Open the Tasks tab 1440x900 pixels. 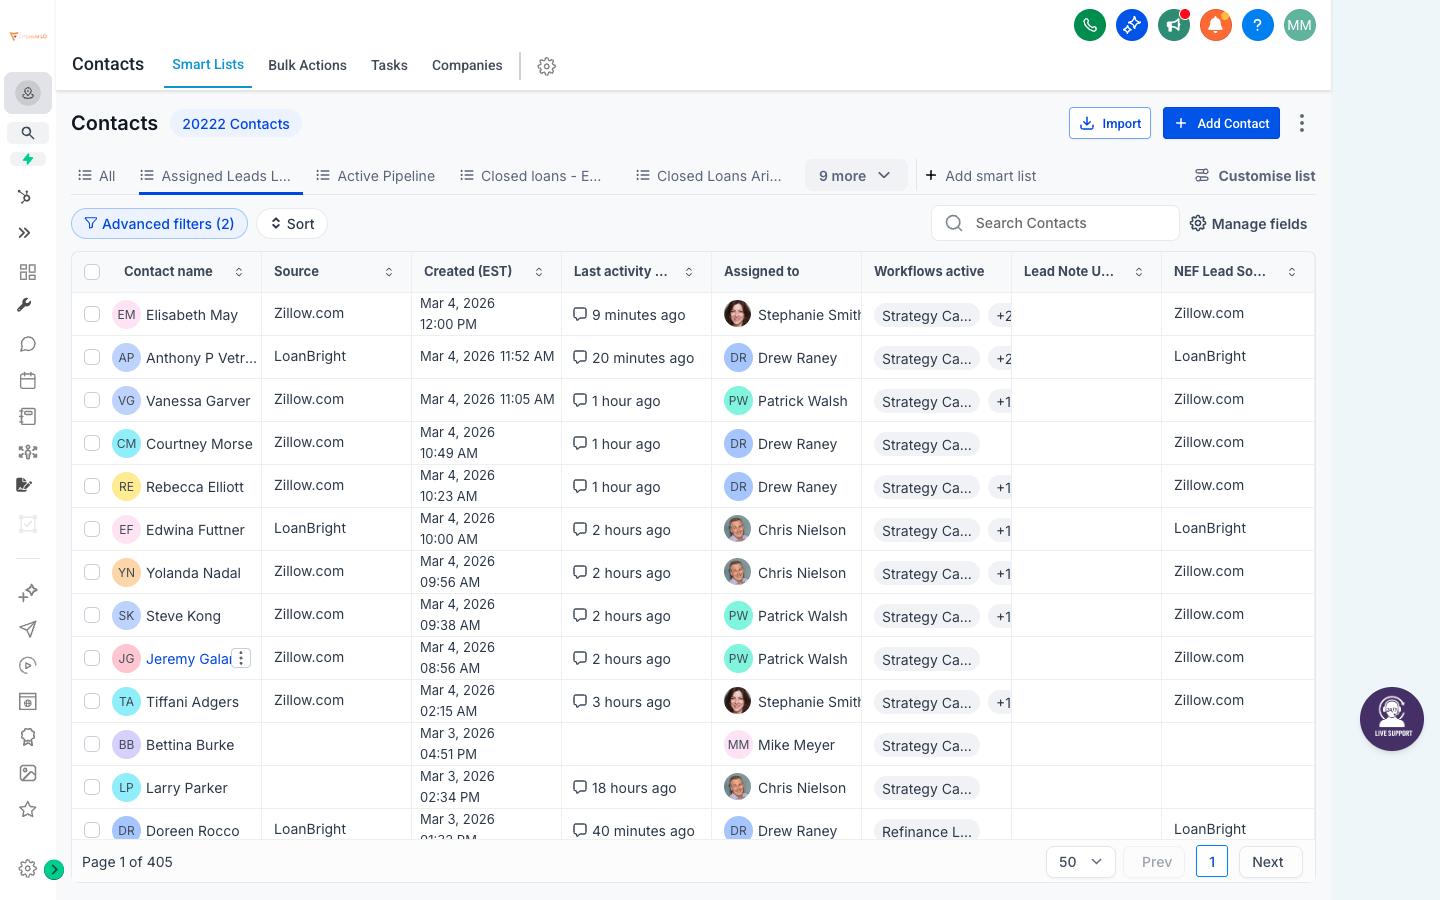pos(389,65)
